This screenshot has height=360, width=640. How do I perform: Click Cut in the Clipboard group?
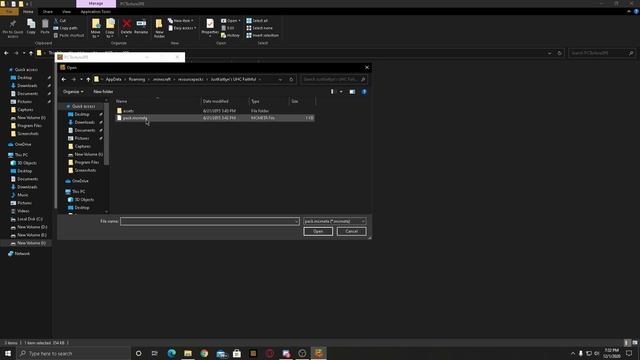(60, 20)
